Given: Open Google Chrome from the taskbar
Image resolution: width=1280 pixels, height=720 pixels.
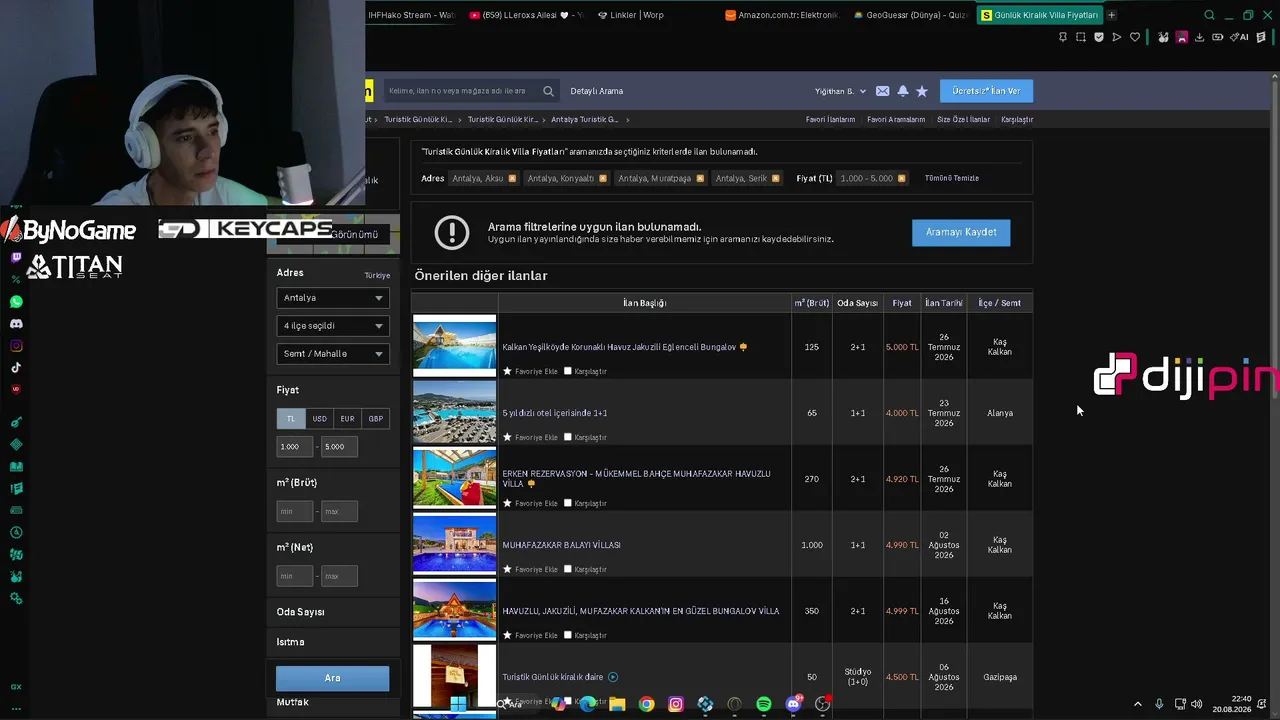Looking at the screenshot, I should tap(647, 704).
